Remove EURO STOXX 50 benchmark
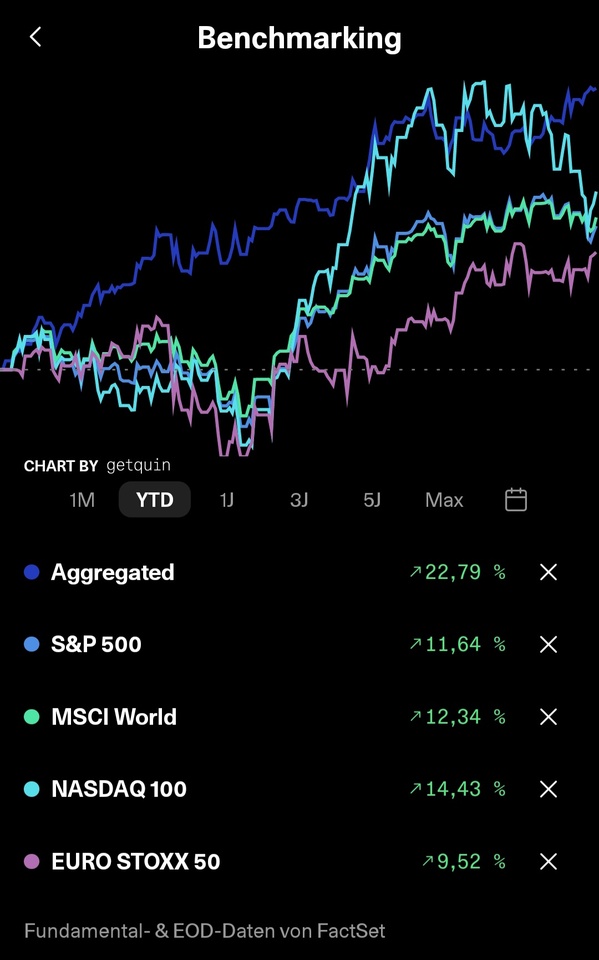The width and height of the screenshot is (599, 960). click(x=548, y=861)
